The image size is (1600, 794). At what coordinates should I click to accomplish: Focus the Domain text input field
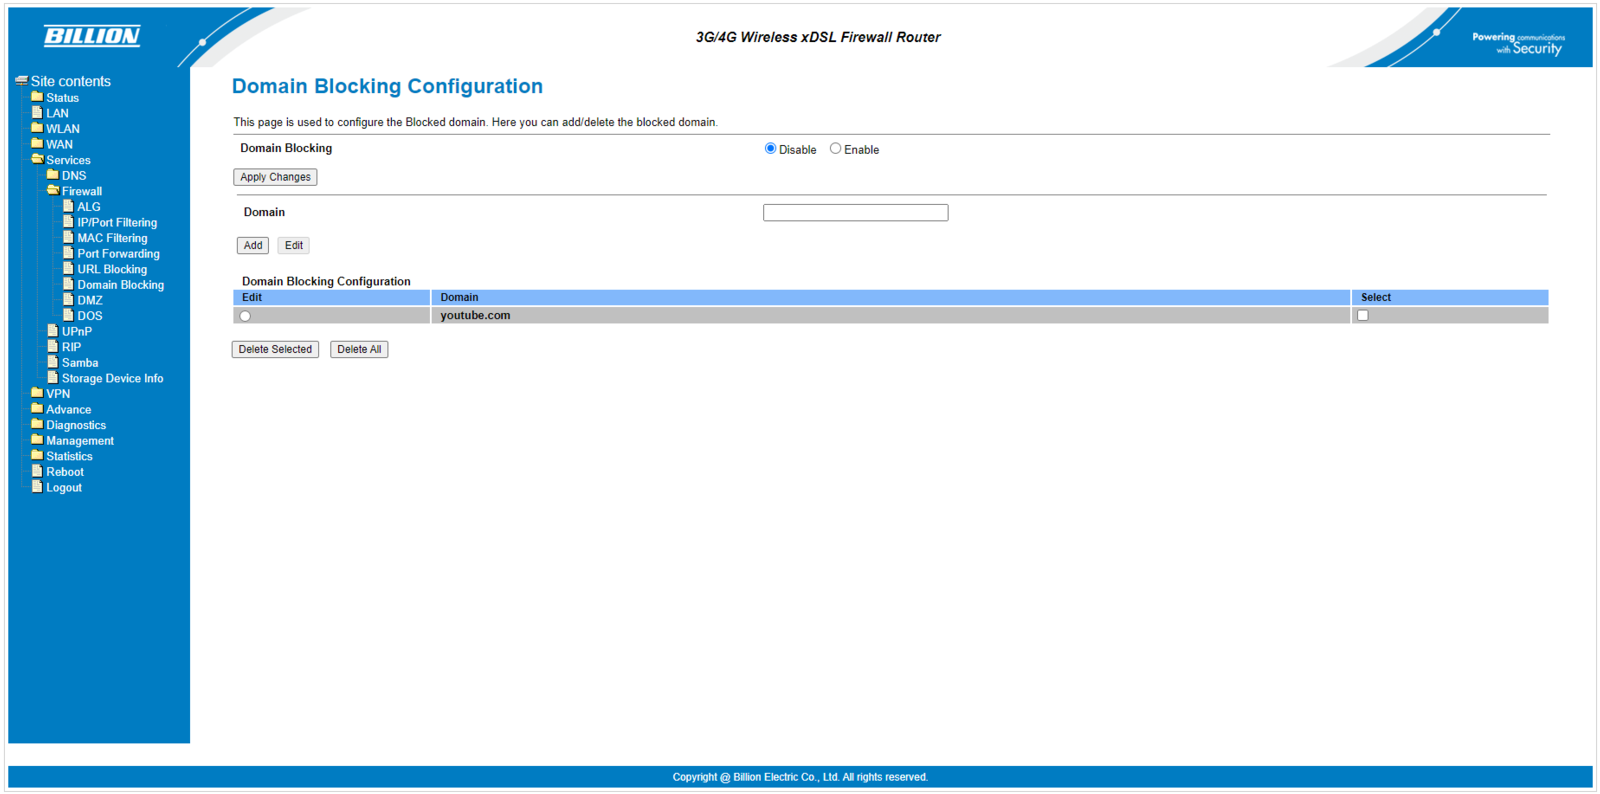click(x=855, y=213)
